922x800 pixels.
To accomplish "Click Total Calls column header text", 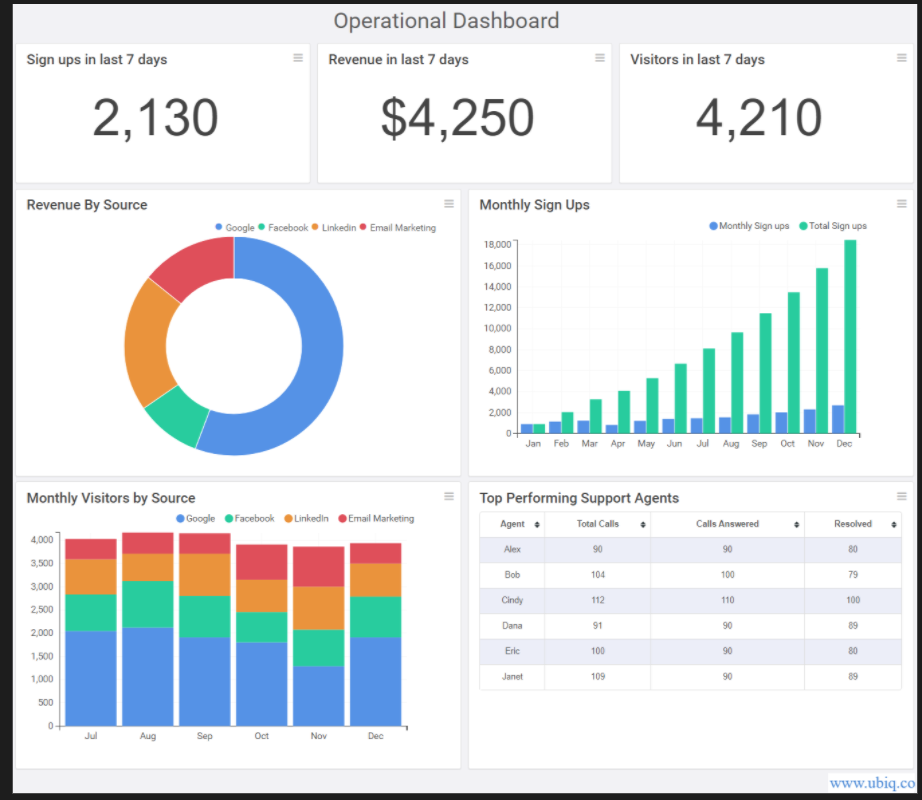I will pos(597,524).
